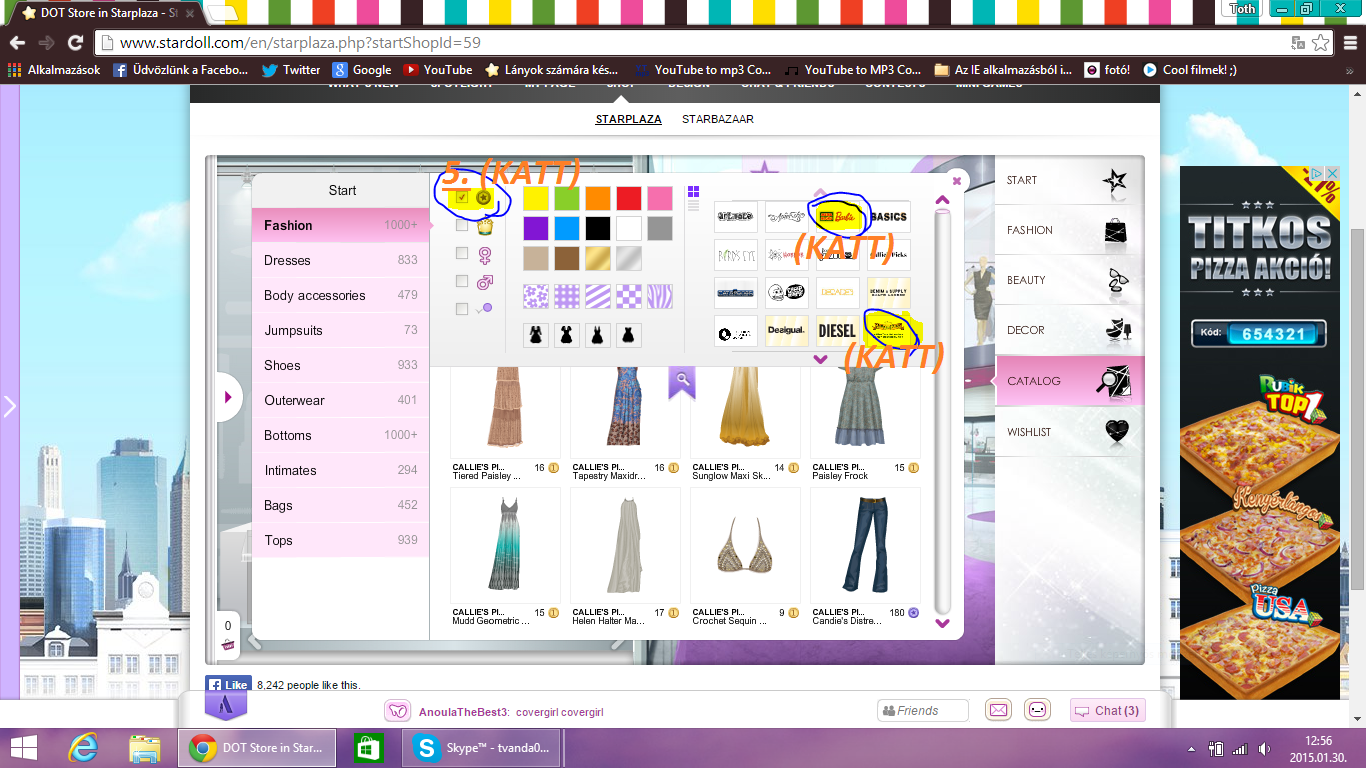Select the Intimates category
The width and height of the screenshot is (1366, 768).
click(341, 470)
